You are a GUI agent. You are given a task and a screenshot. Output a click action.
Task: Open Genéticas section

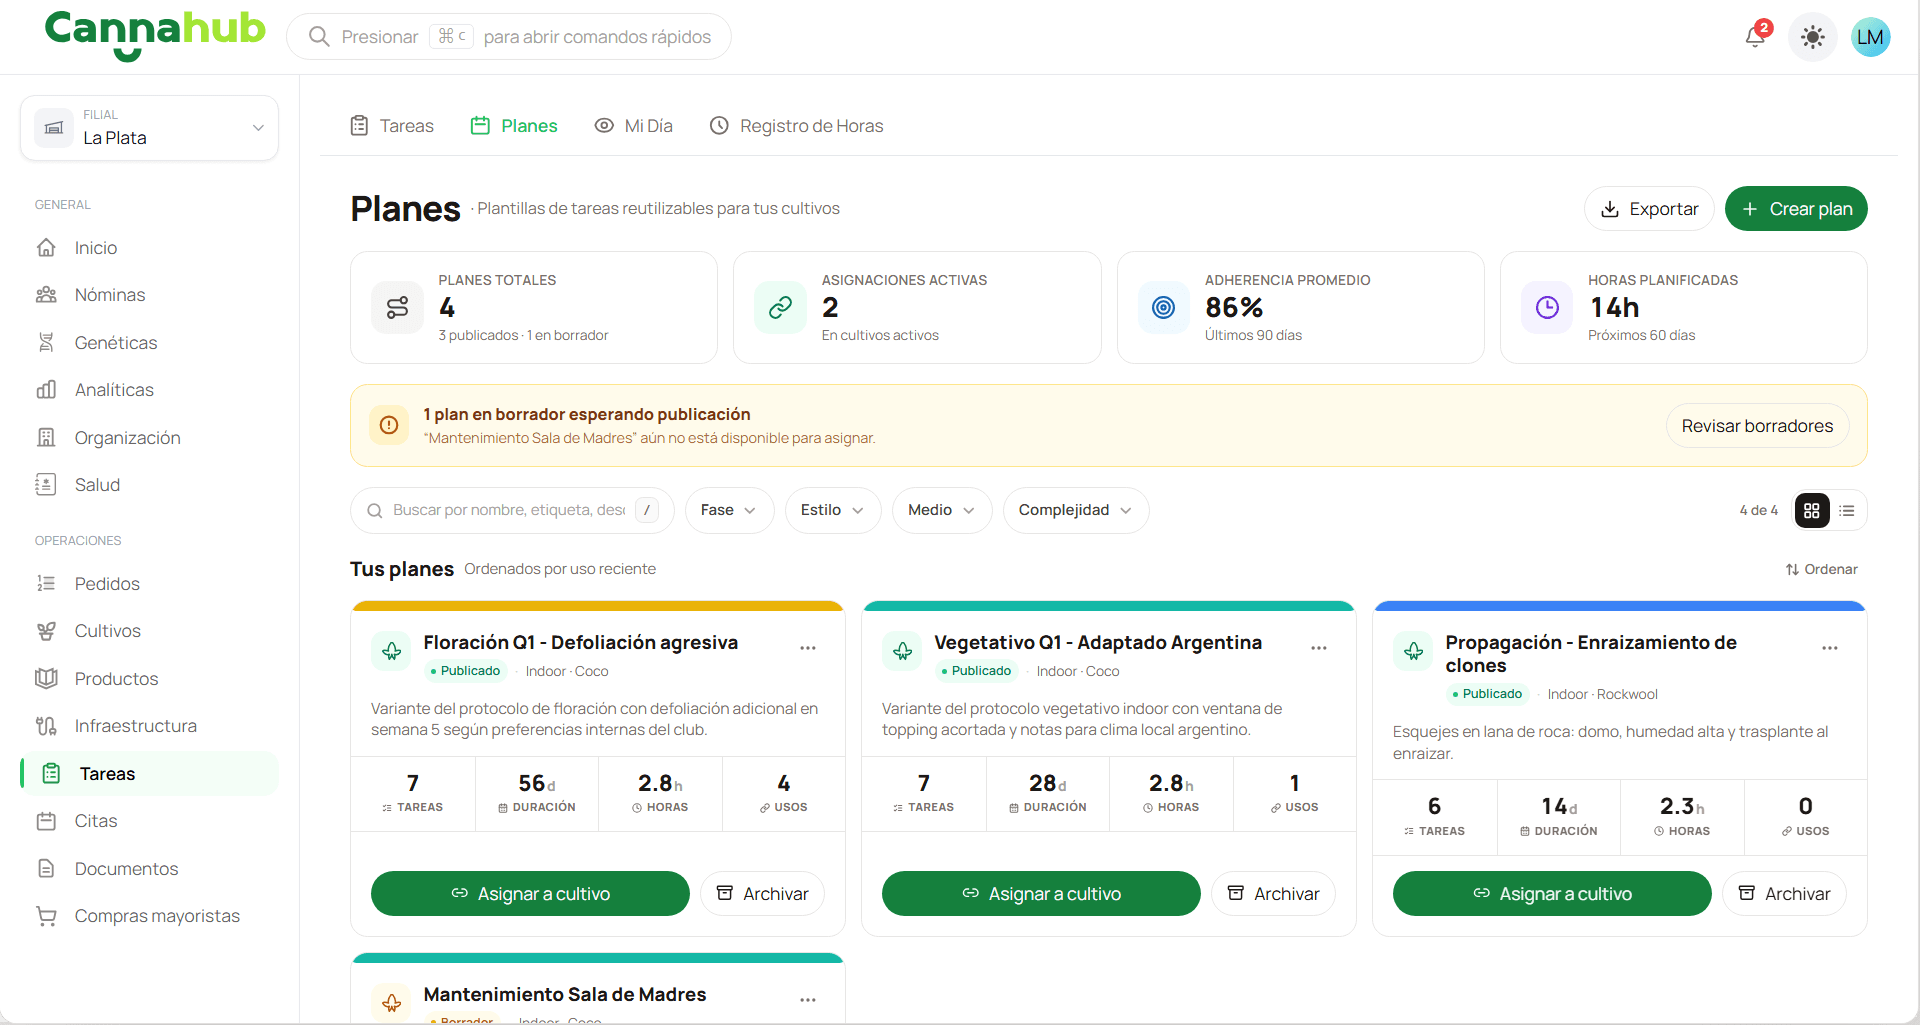[x=149, y=343]
